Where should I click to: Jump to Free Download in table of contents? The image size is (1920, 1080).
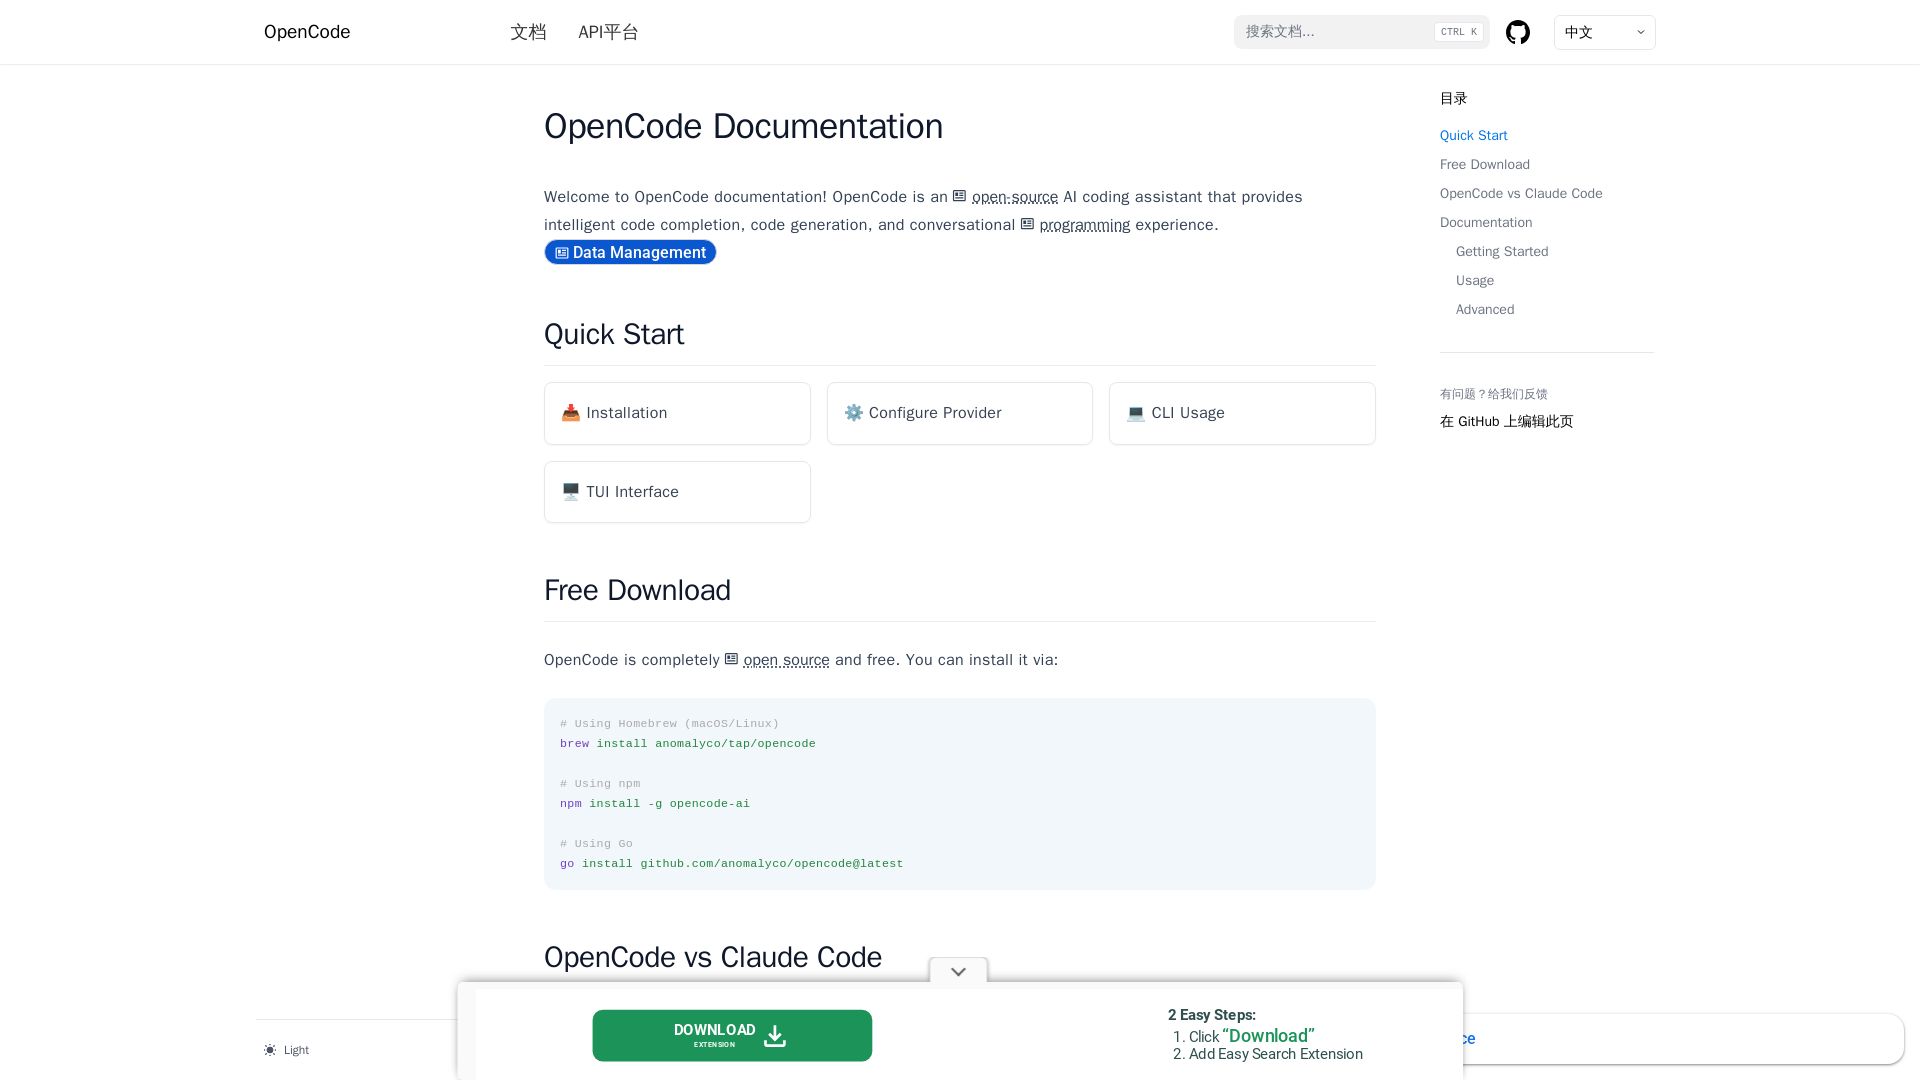click(x=1484, y=165)
